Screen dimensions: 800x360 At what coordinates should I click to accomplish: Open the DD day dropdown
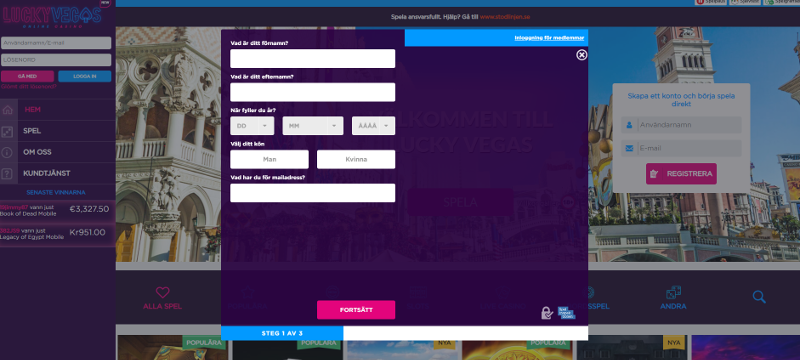[x=252, y=126]
